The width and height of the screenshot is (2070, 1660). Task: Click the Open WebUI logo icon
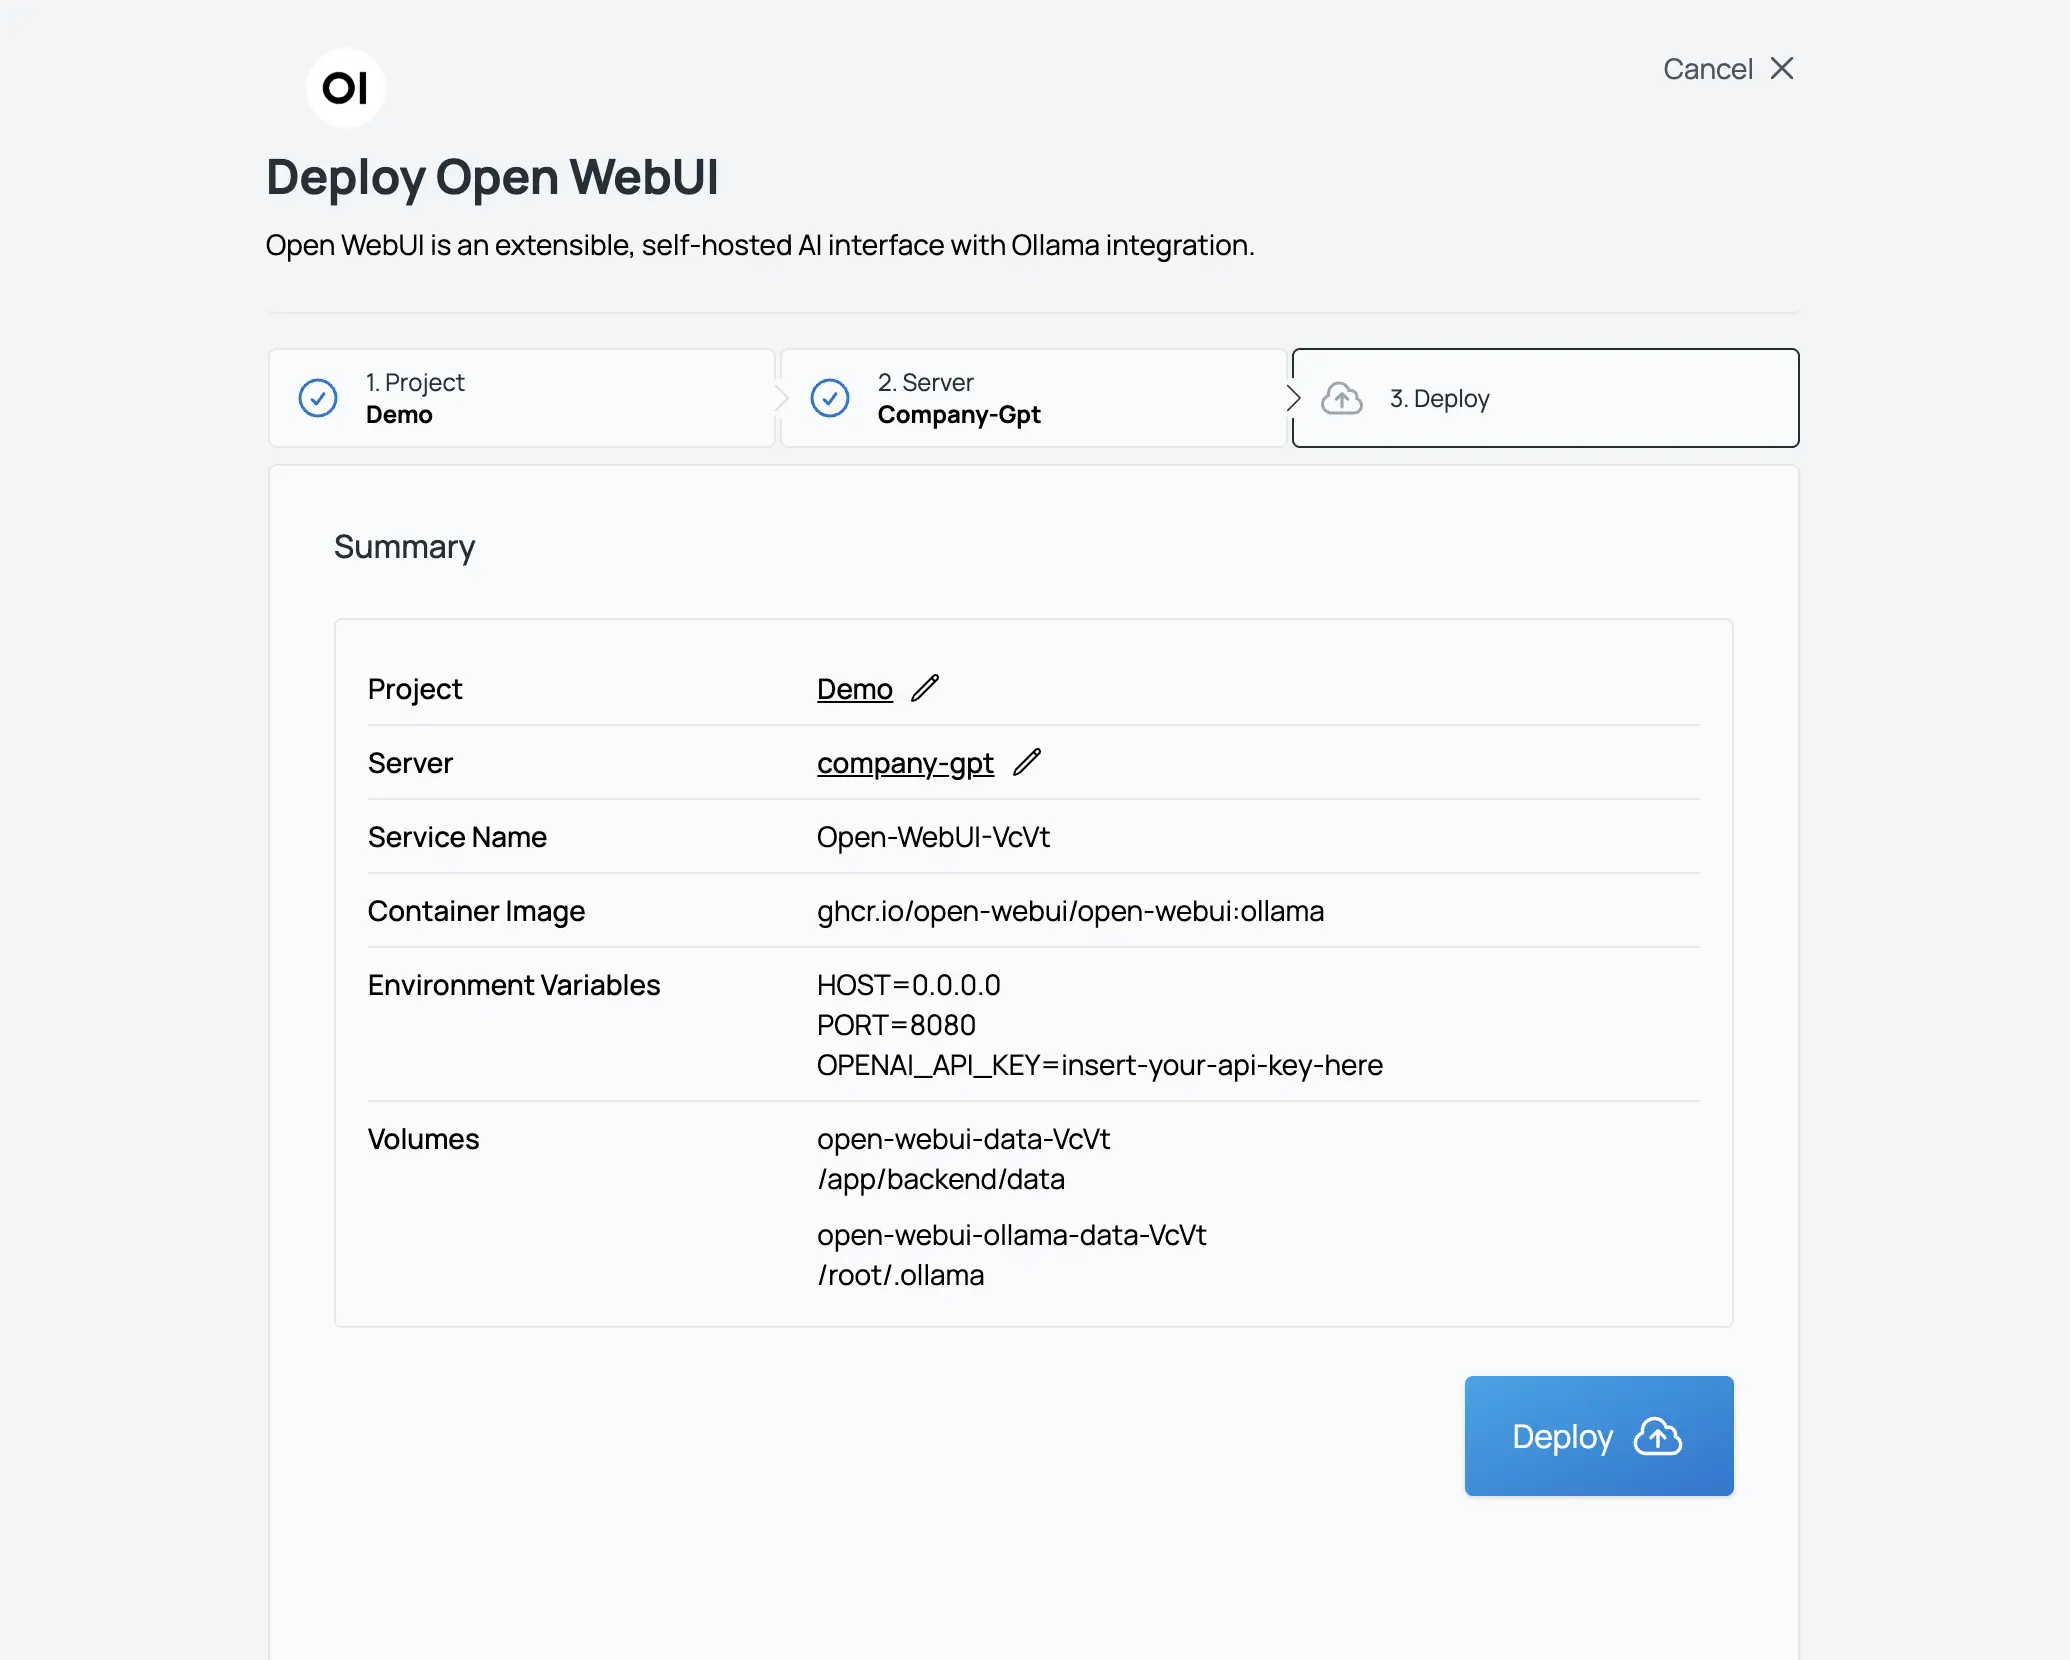coord(345,88)
